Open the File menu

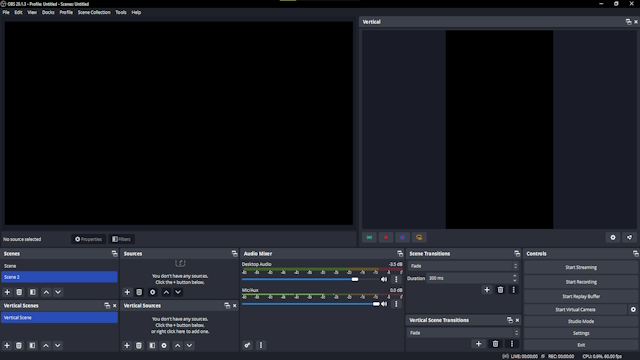[6, 12]
